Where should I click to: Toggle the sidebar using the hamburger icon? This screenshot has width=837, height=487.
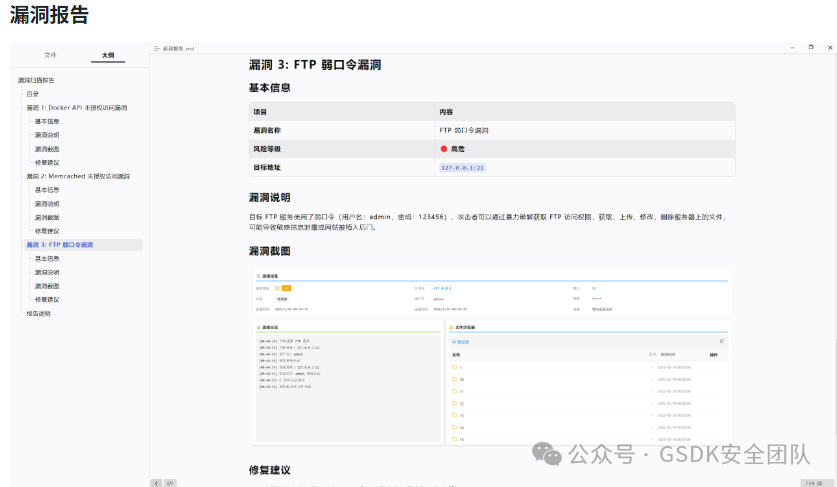[x=157, y=48]
